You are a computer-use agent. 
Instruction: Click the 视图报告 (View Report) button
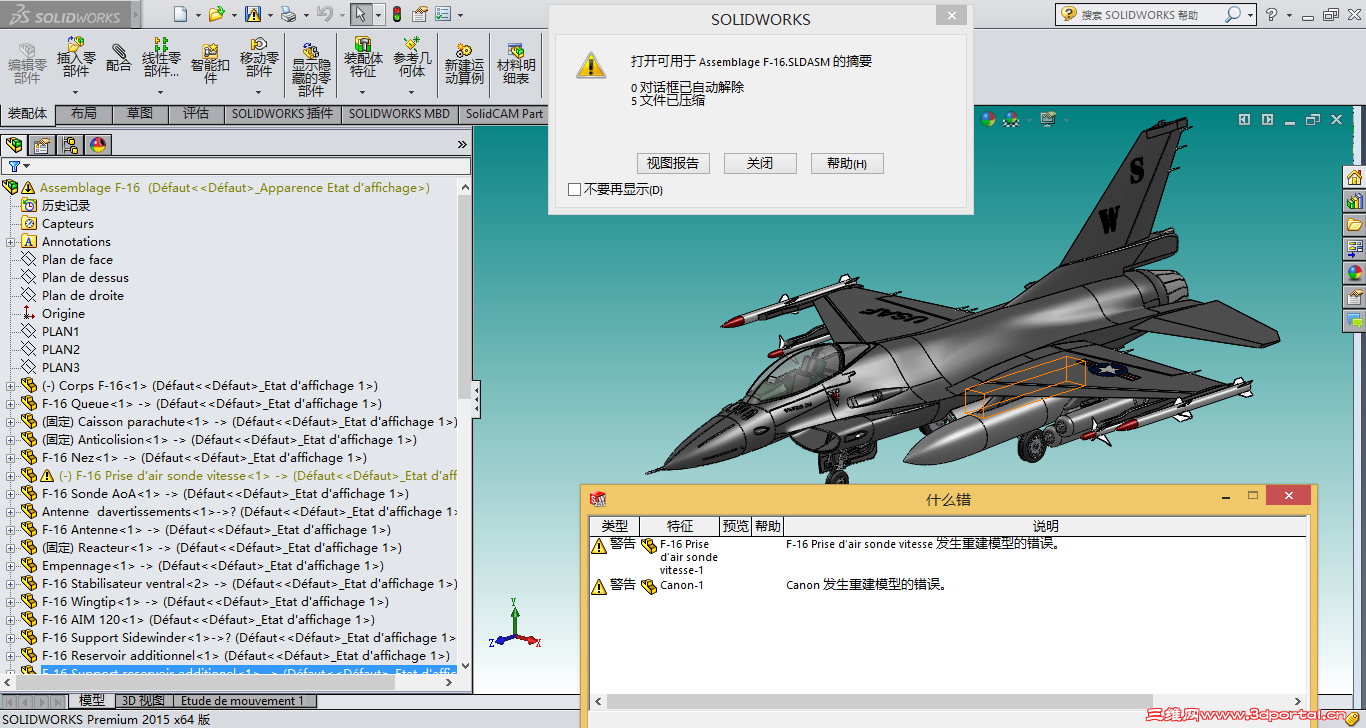tap(673, 163)
